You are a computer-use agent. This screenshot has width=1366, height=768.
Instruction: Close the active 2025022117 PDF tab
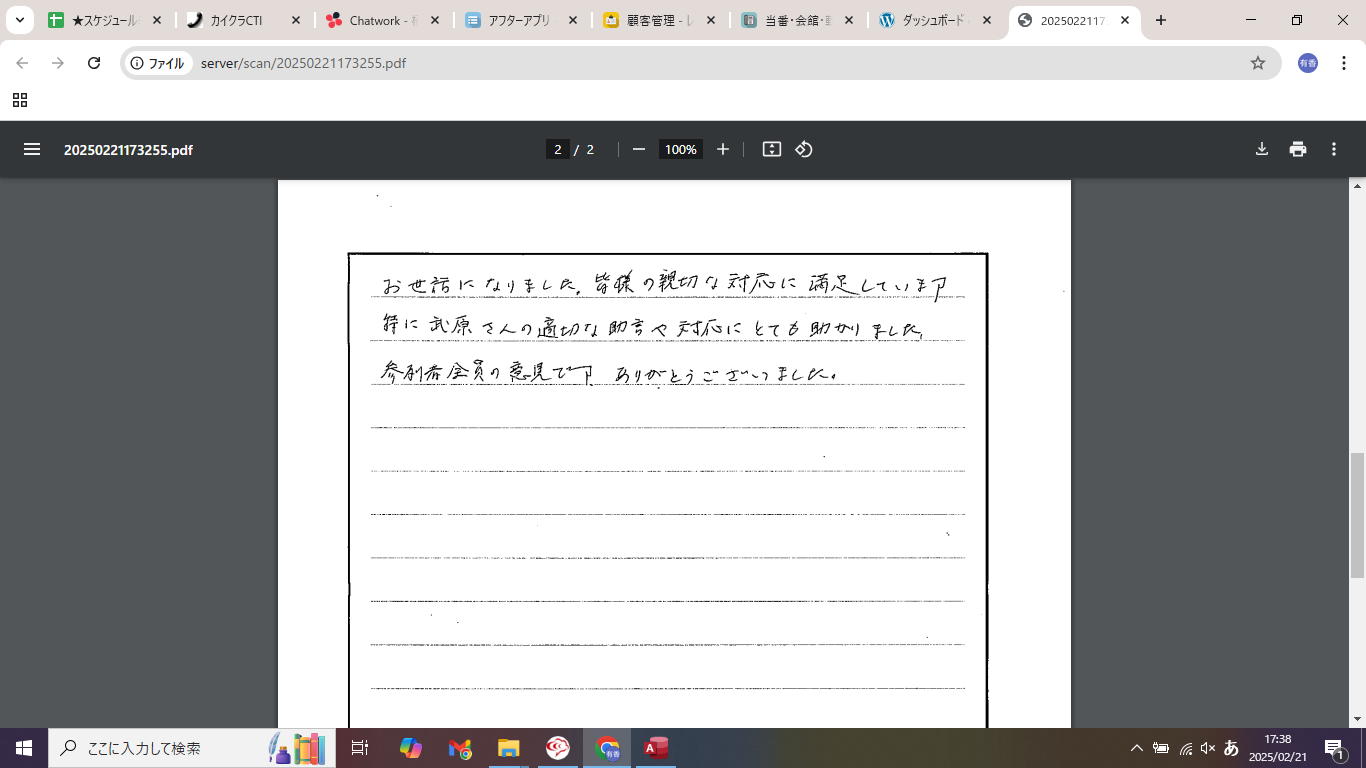(x=1123, y=20)
